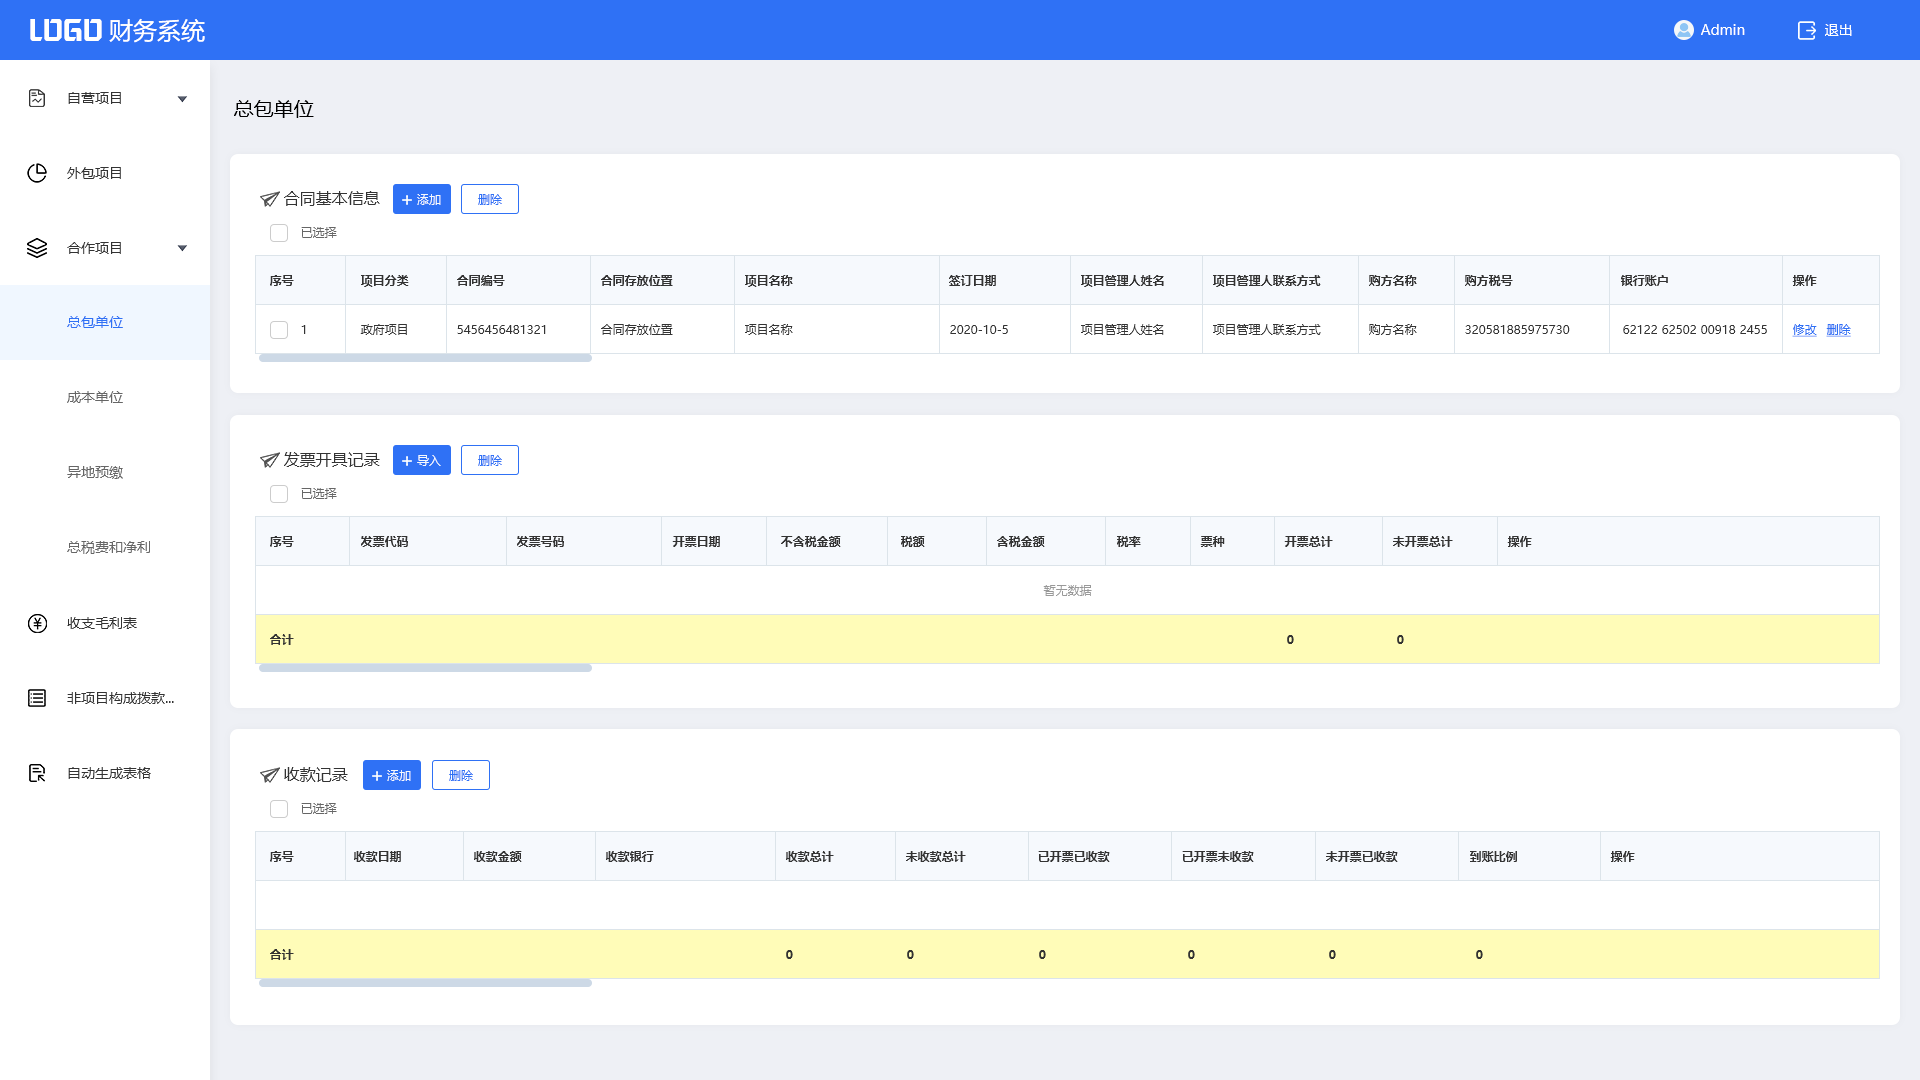Click the 自动生成表格 document icon

[37, 773]
